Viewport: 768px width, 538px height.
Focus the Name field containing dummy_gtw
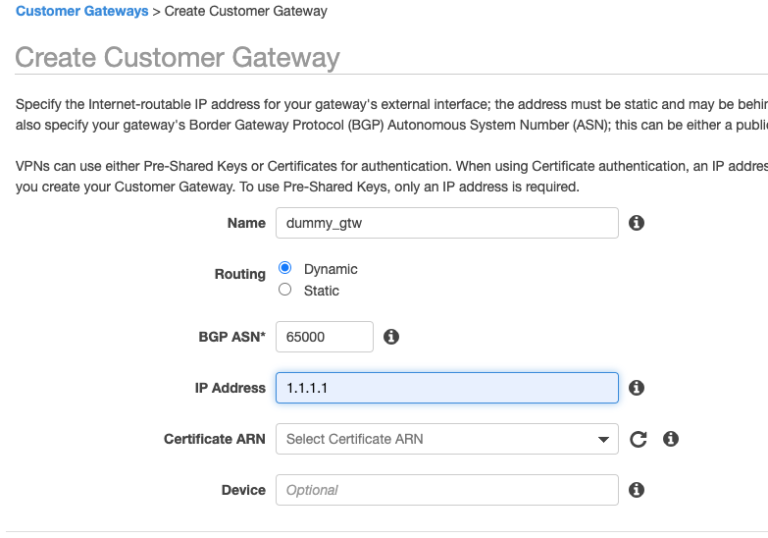point(446,223)
